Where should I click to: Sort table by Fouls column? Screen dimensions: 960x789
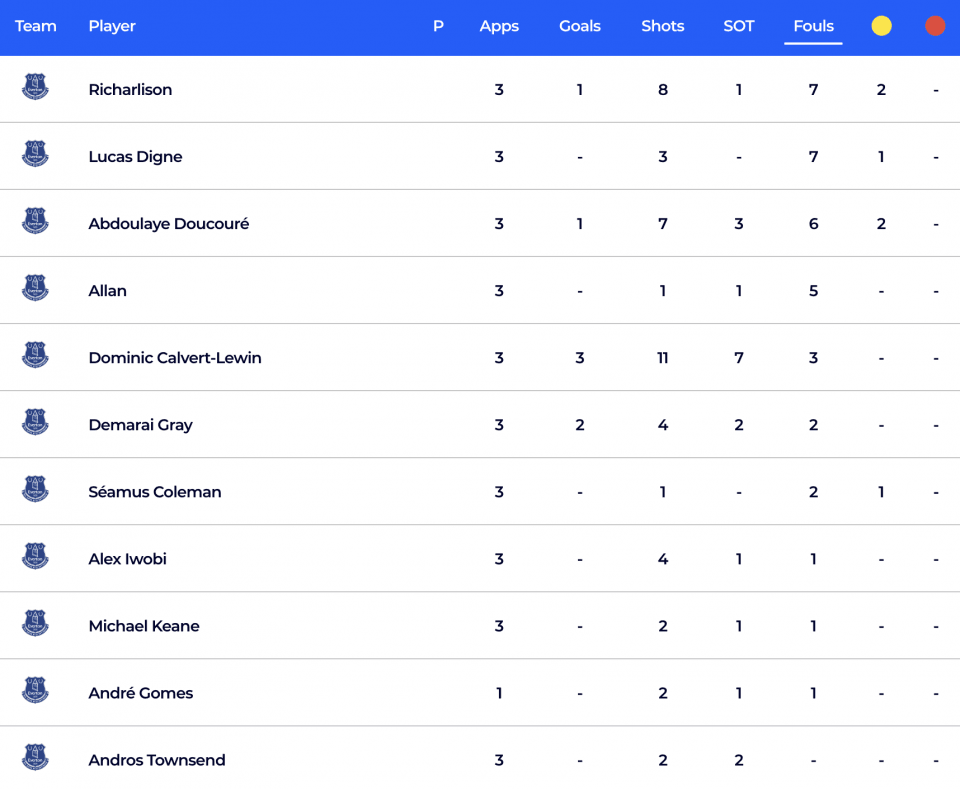(x=813, y=26)
